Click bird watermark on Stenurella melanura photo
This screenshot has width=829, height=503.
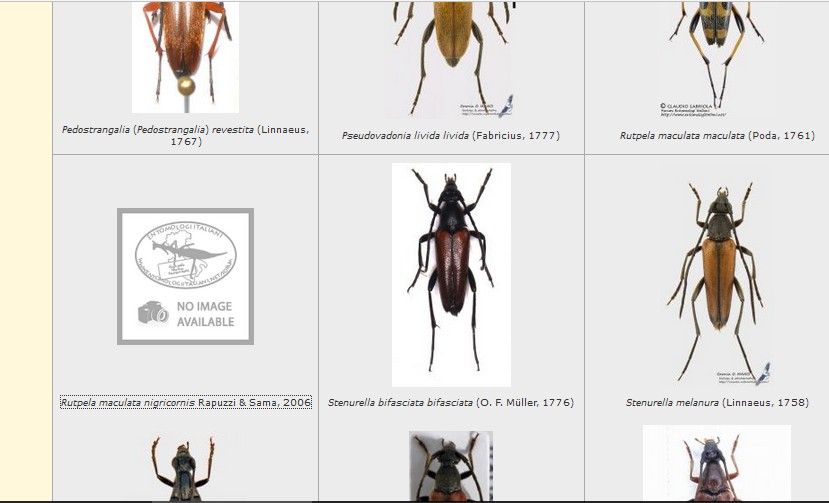click(x=761, y=374)
